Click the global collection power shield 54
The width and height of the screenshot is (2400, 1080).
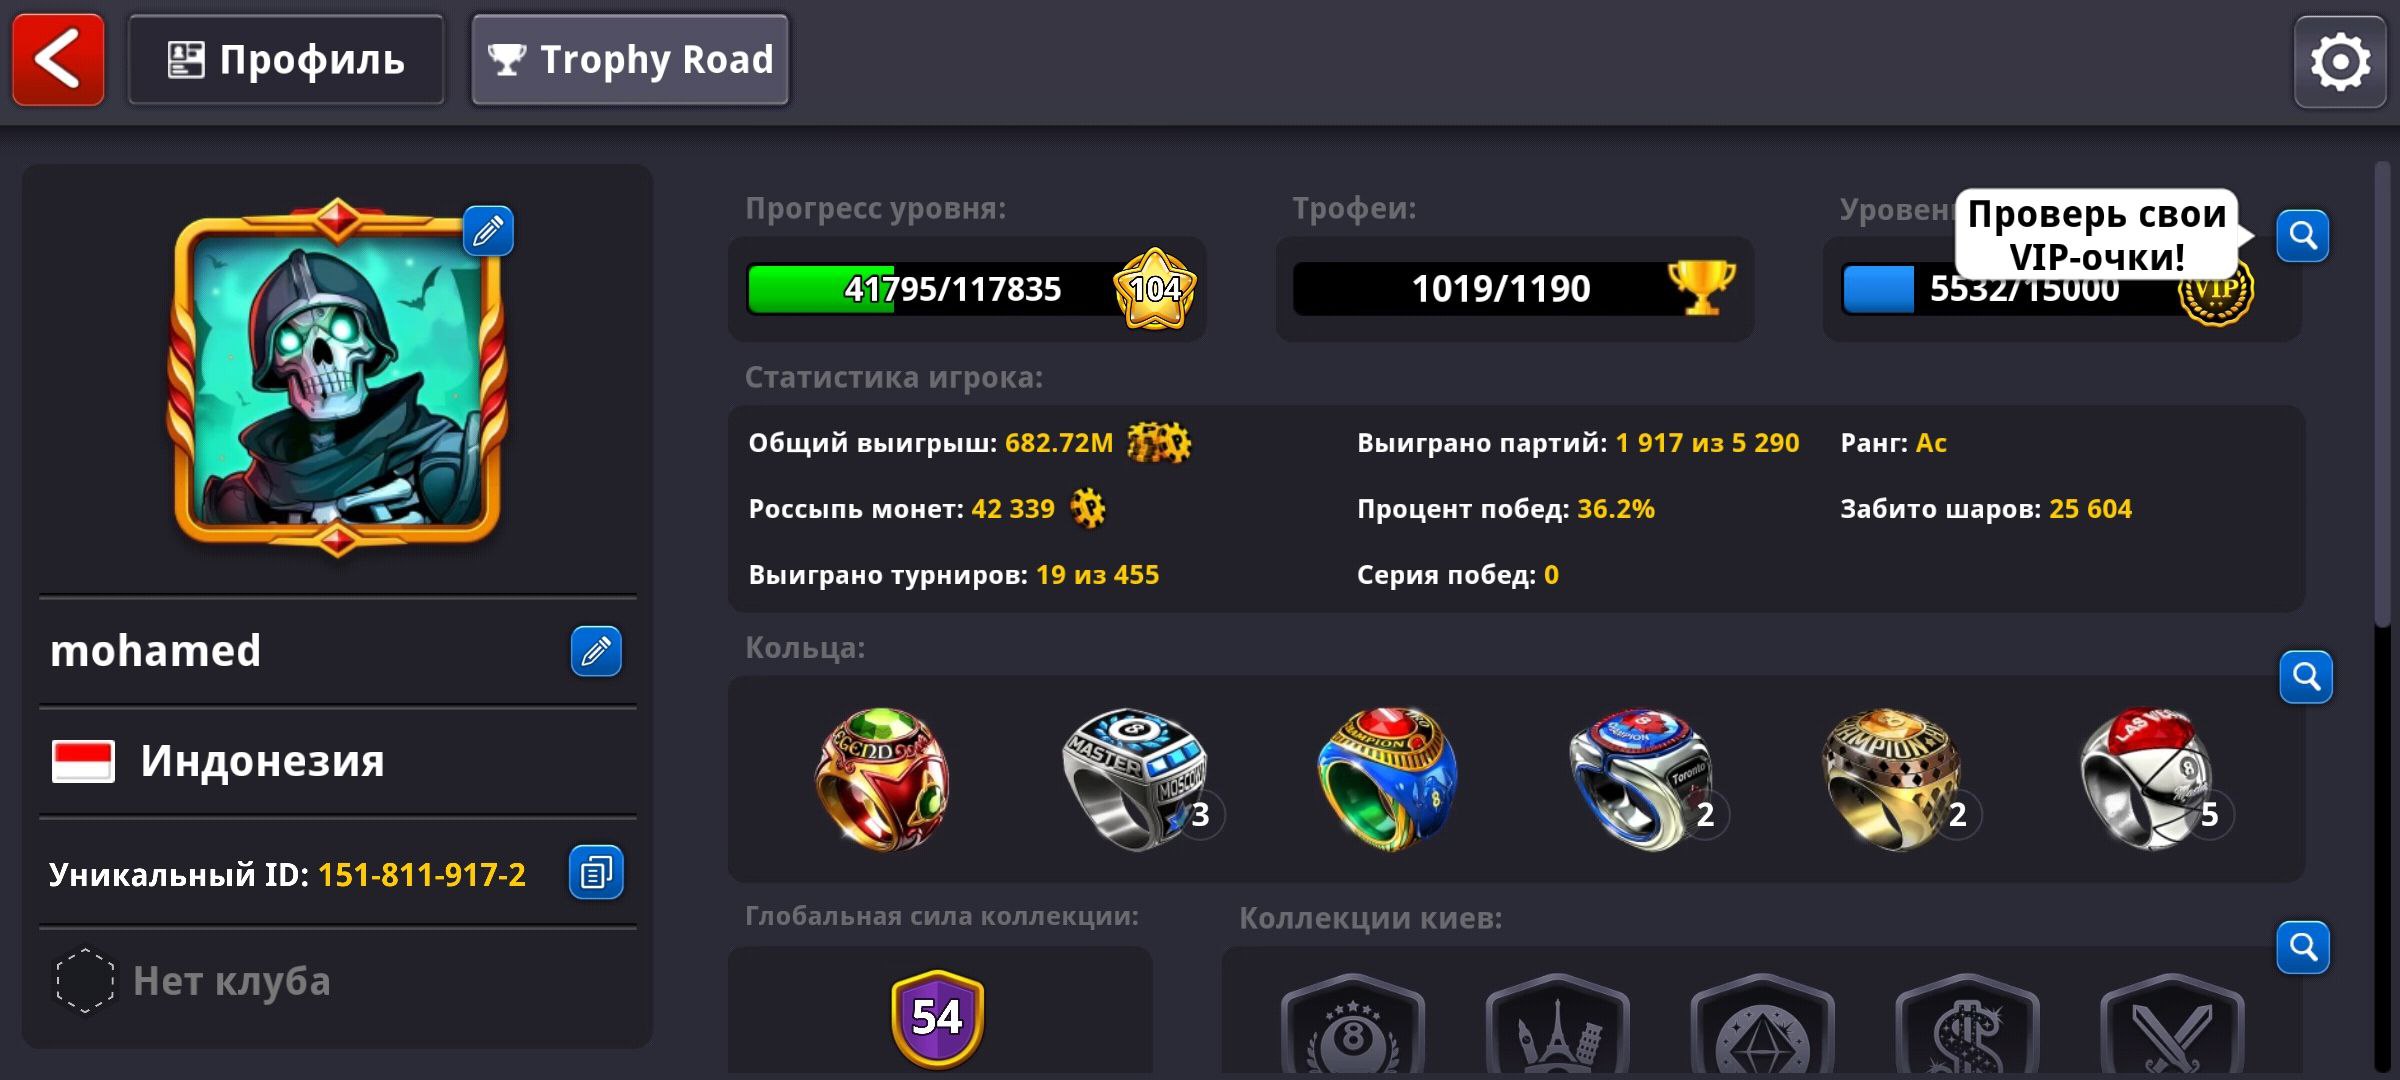(x=938, y=1018)
